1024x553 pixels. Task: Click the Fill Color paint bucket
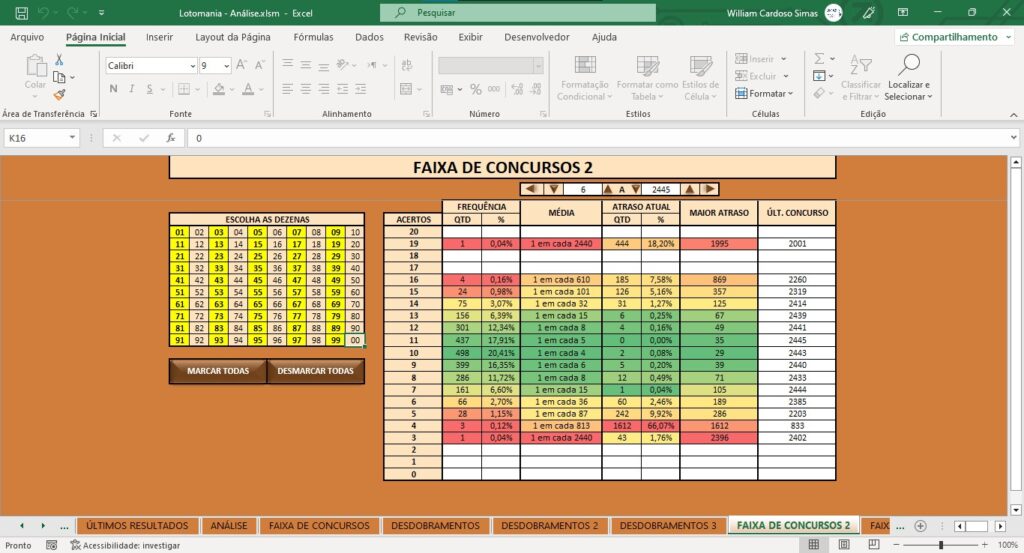[x=219, y=89]
